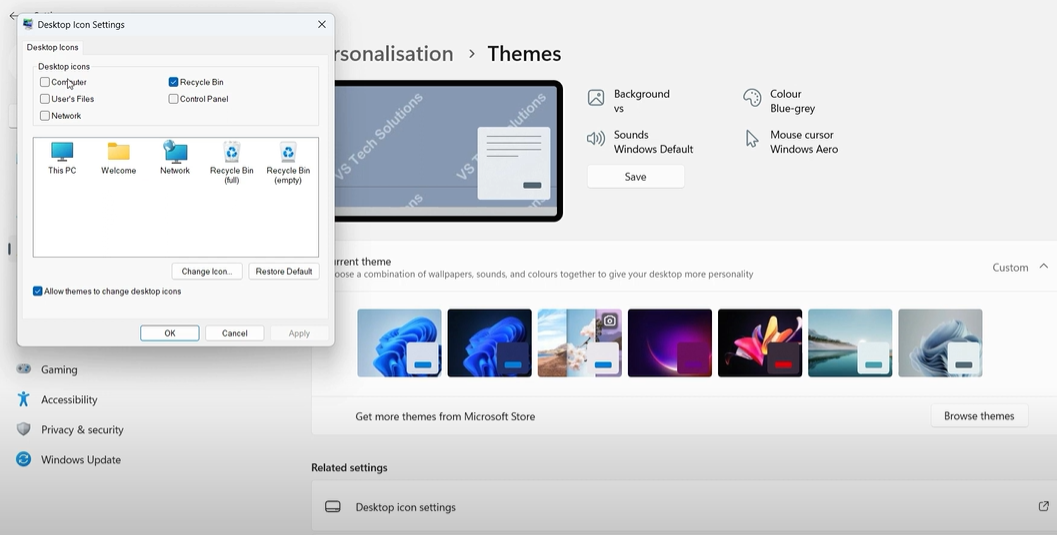Image resolution: width=1057 pixels, height=535 pixels.
Task: Open Desktop icon settings related link
Action: click(684, 507)
